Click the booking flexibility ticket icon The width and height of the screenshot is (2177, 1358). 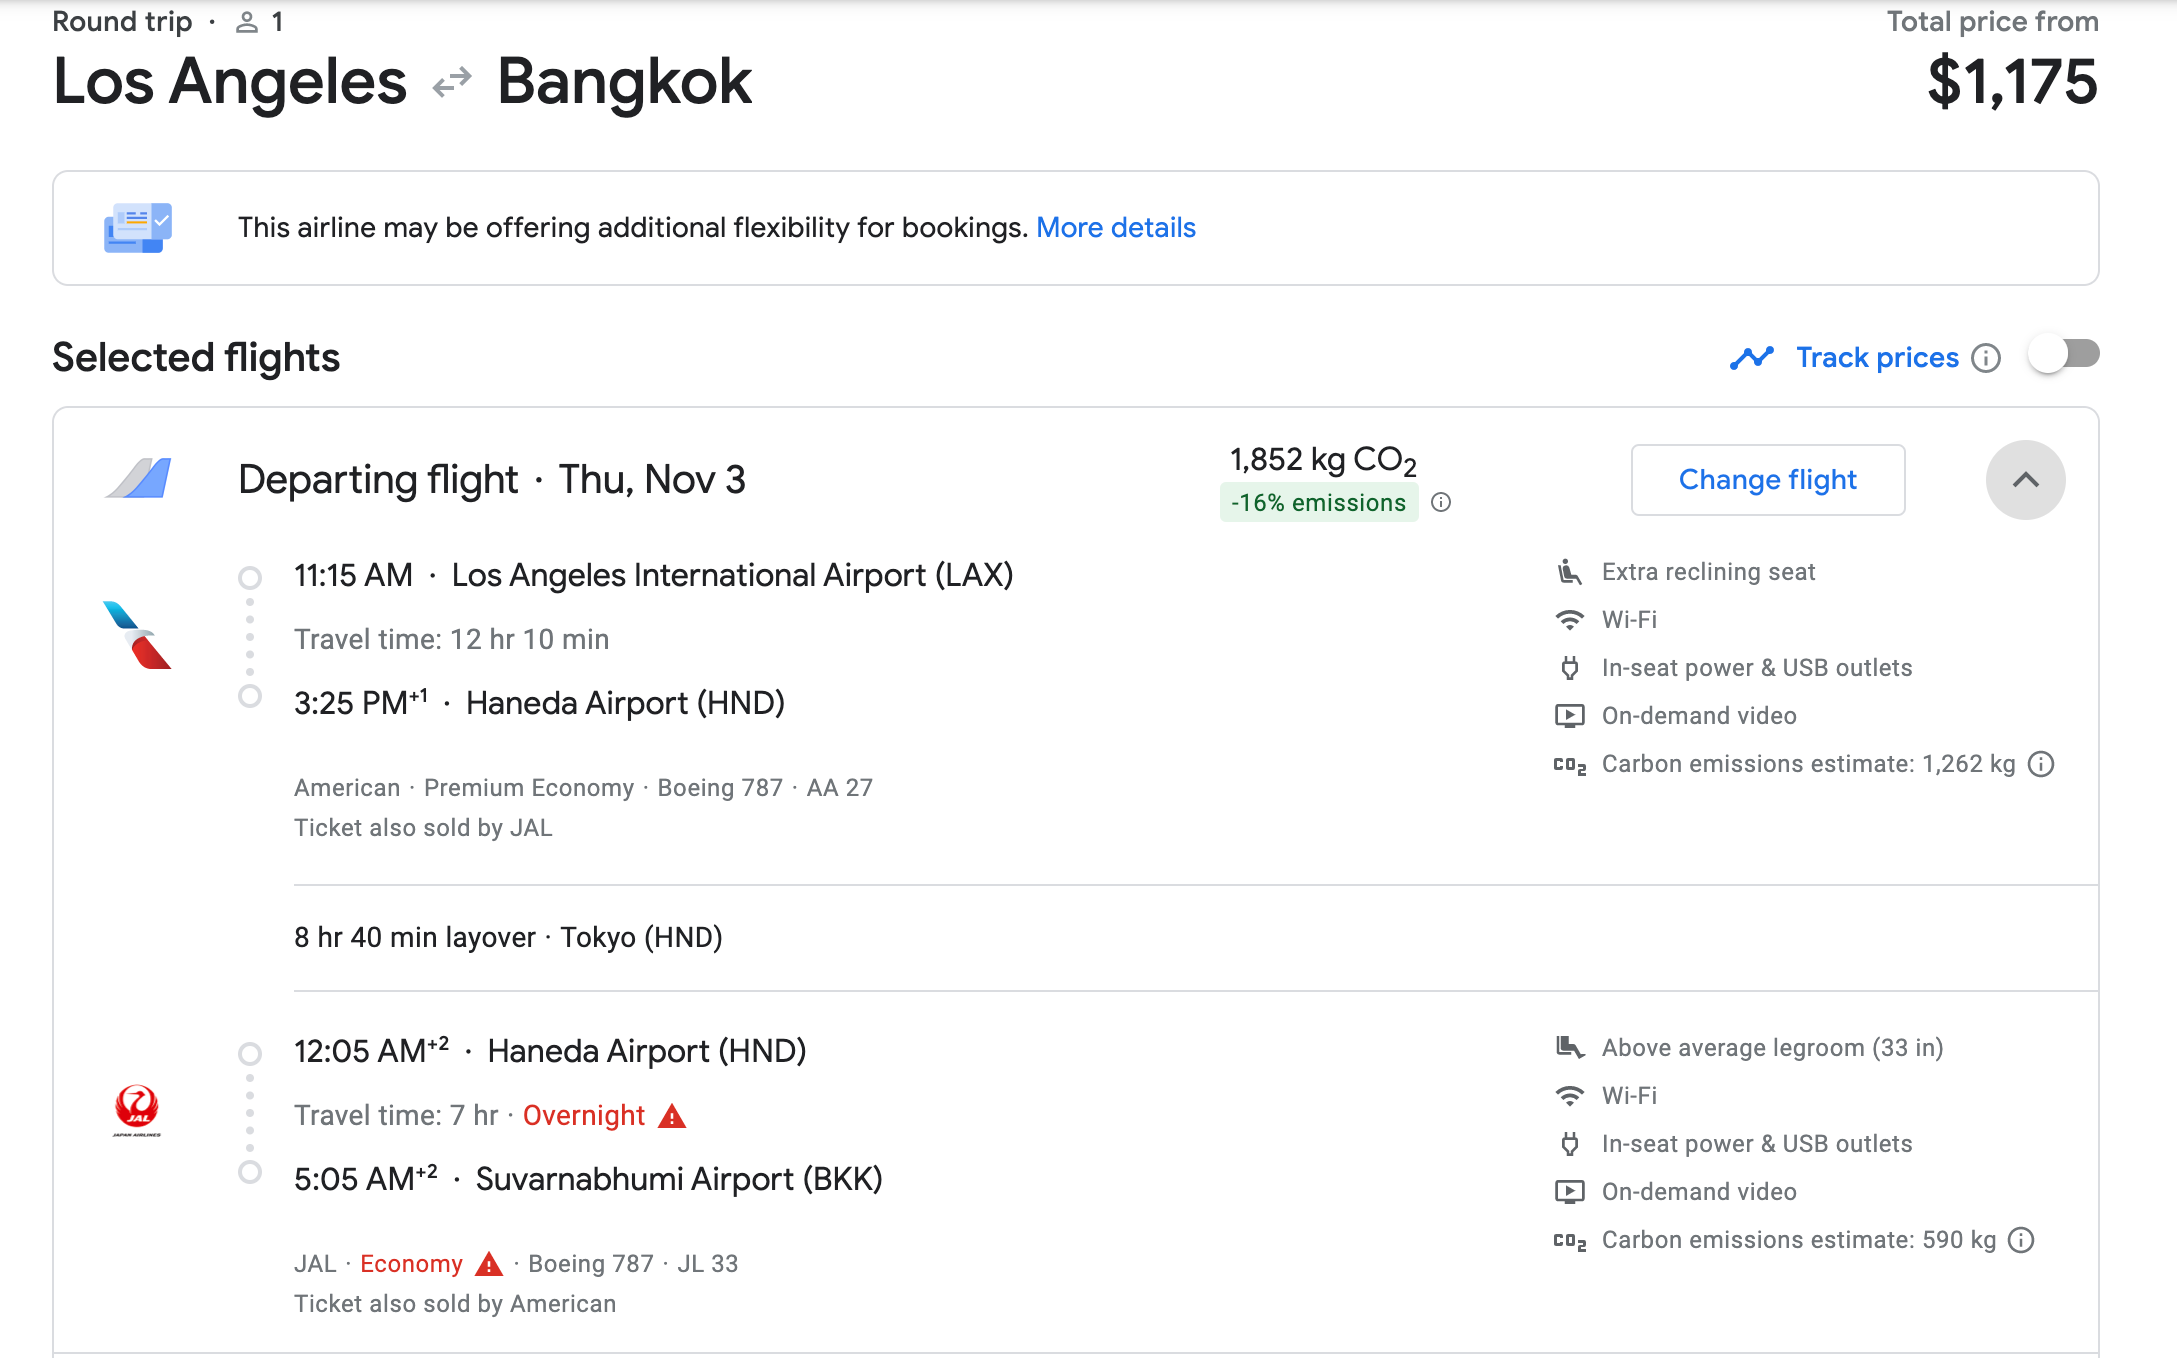click(138, 228)
